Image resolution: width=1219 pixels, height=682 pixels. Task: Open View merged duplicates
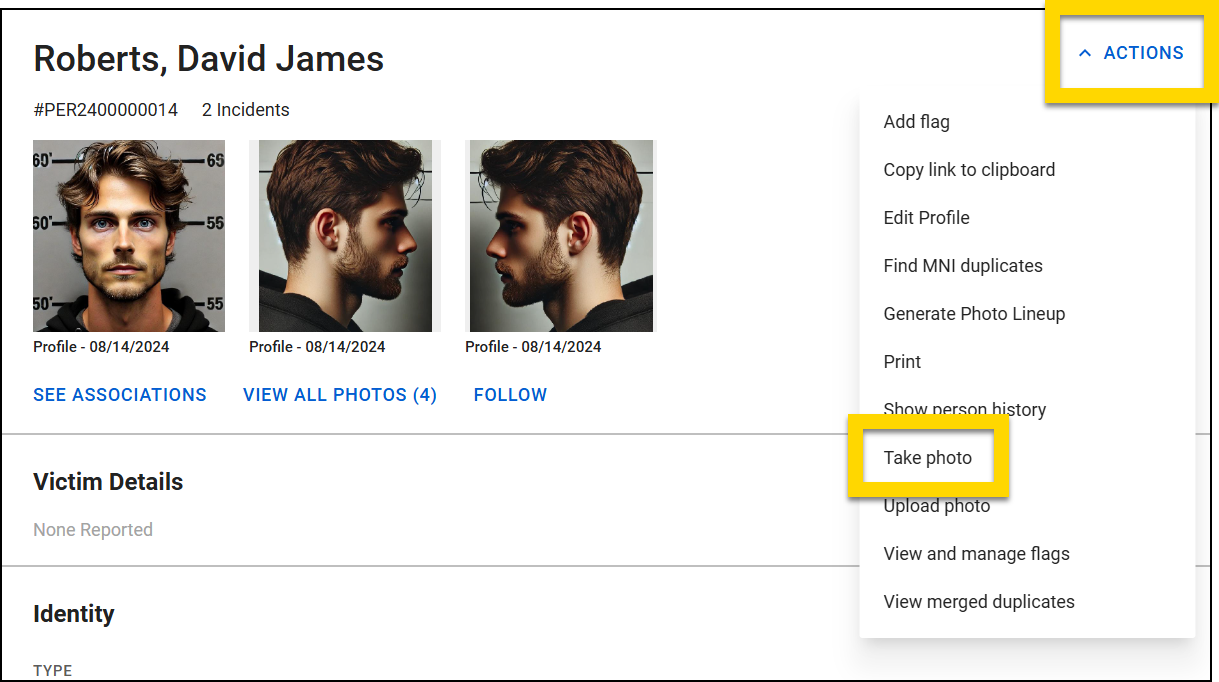(x=979, y=601)
